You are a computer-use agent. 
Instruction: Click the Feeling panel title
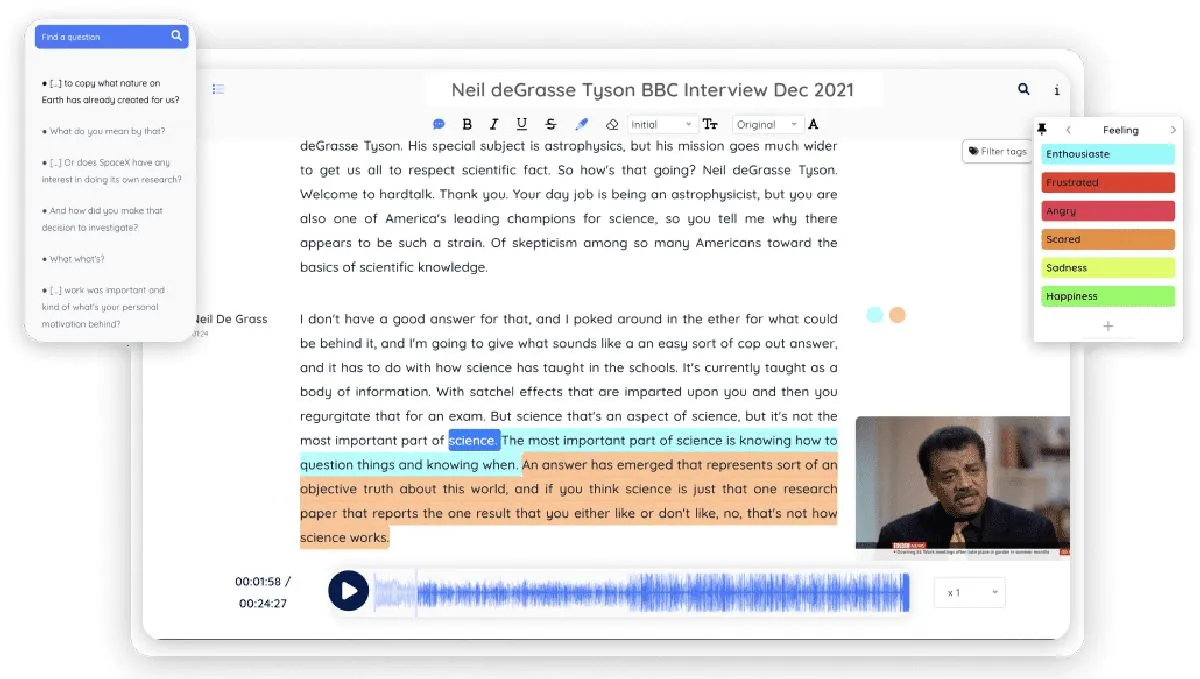[1121, 130]
